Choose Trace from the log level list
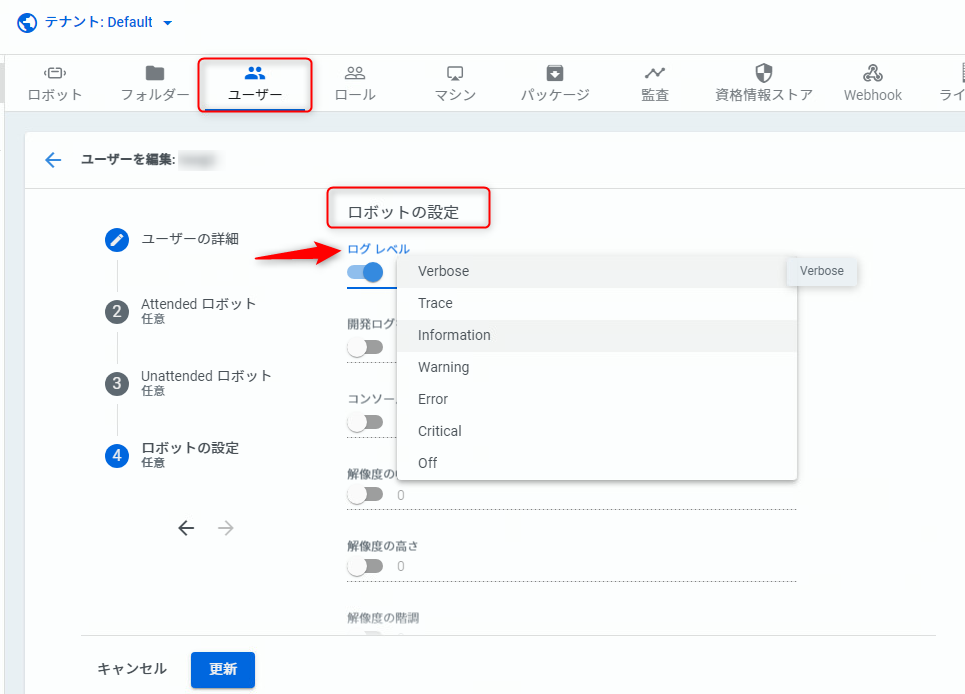 pos(597,303)
